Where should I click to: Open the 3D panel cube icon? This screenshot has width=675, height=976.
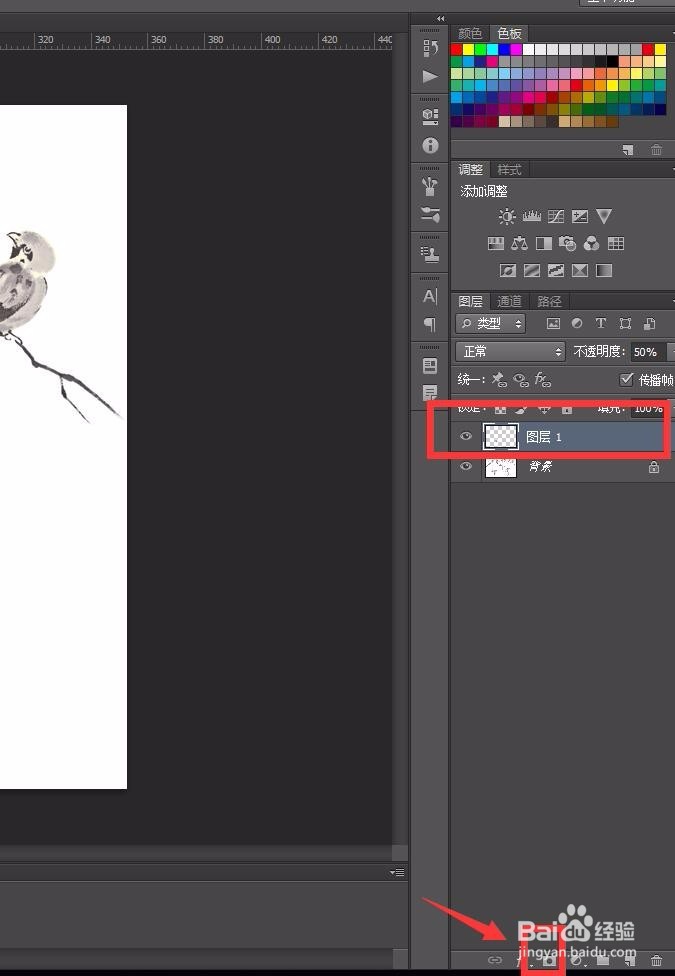click(430, 116)
